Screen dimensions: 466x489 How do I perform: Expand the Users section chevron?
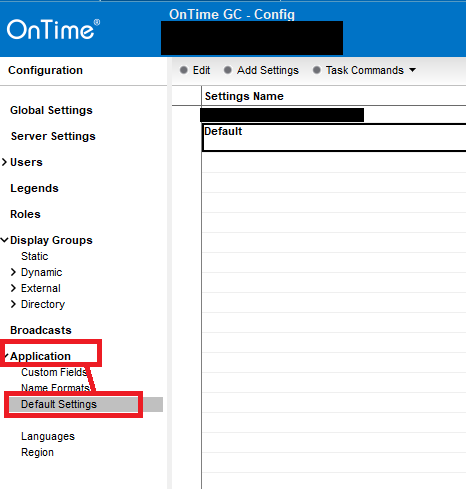4,162
